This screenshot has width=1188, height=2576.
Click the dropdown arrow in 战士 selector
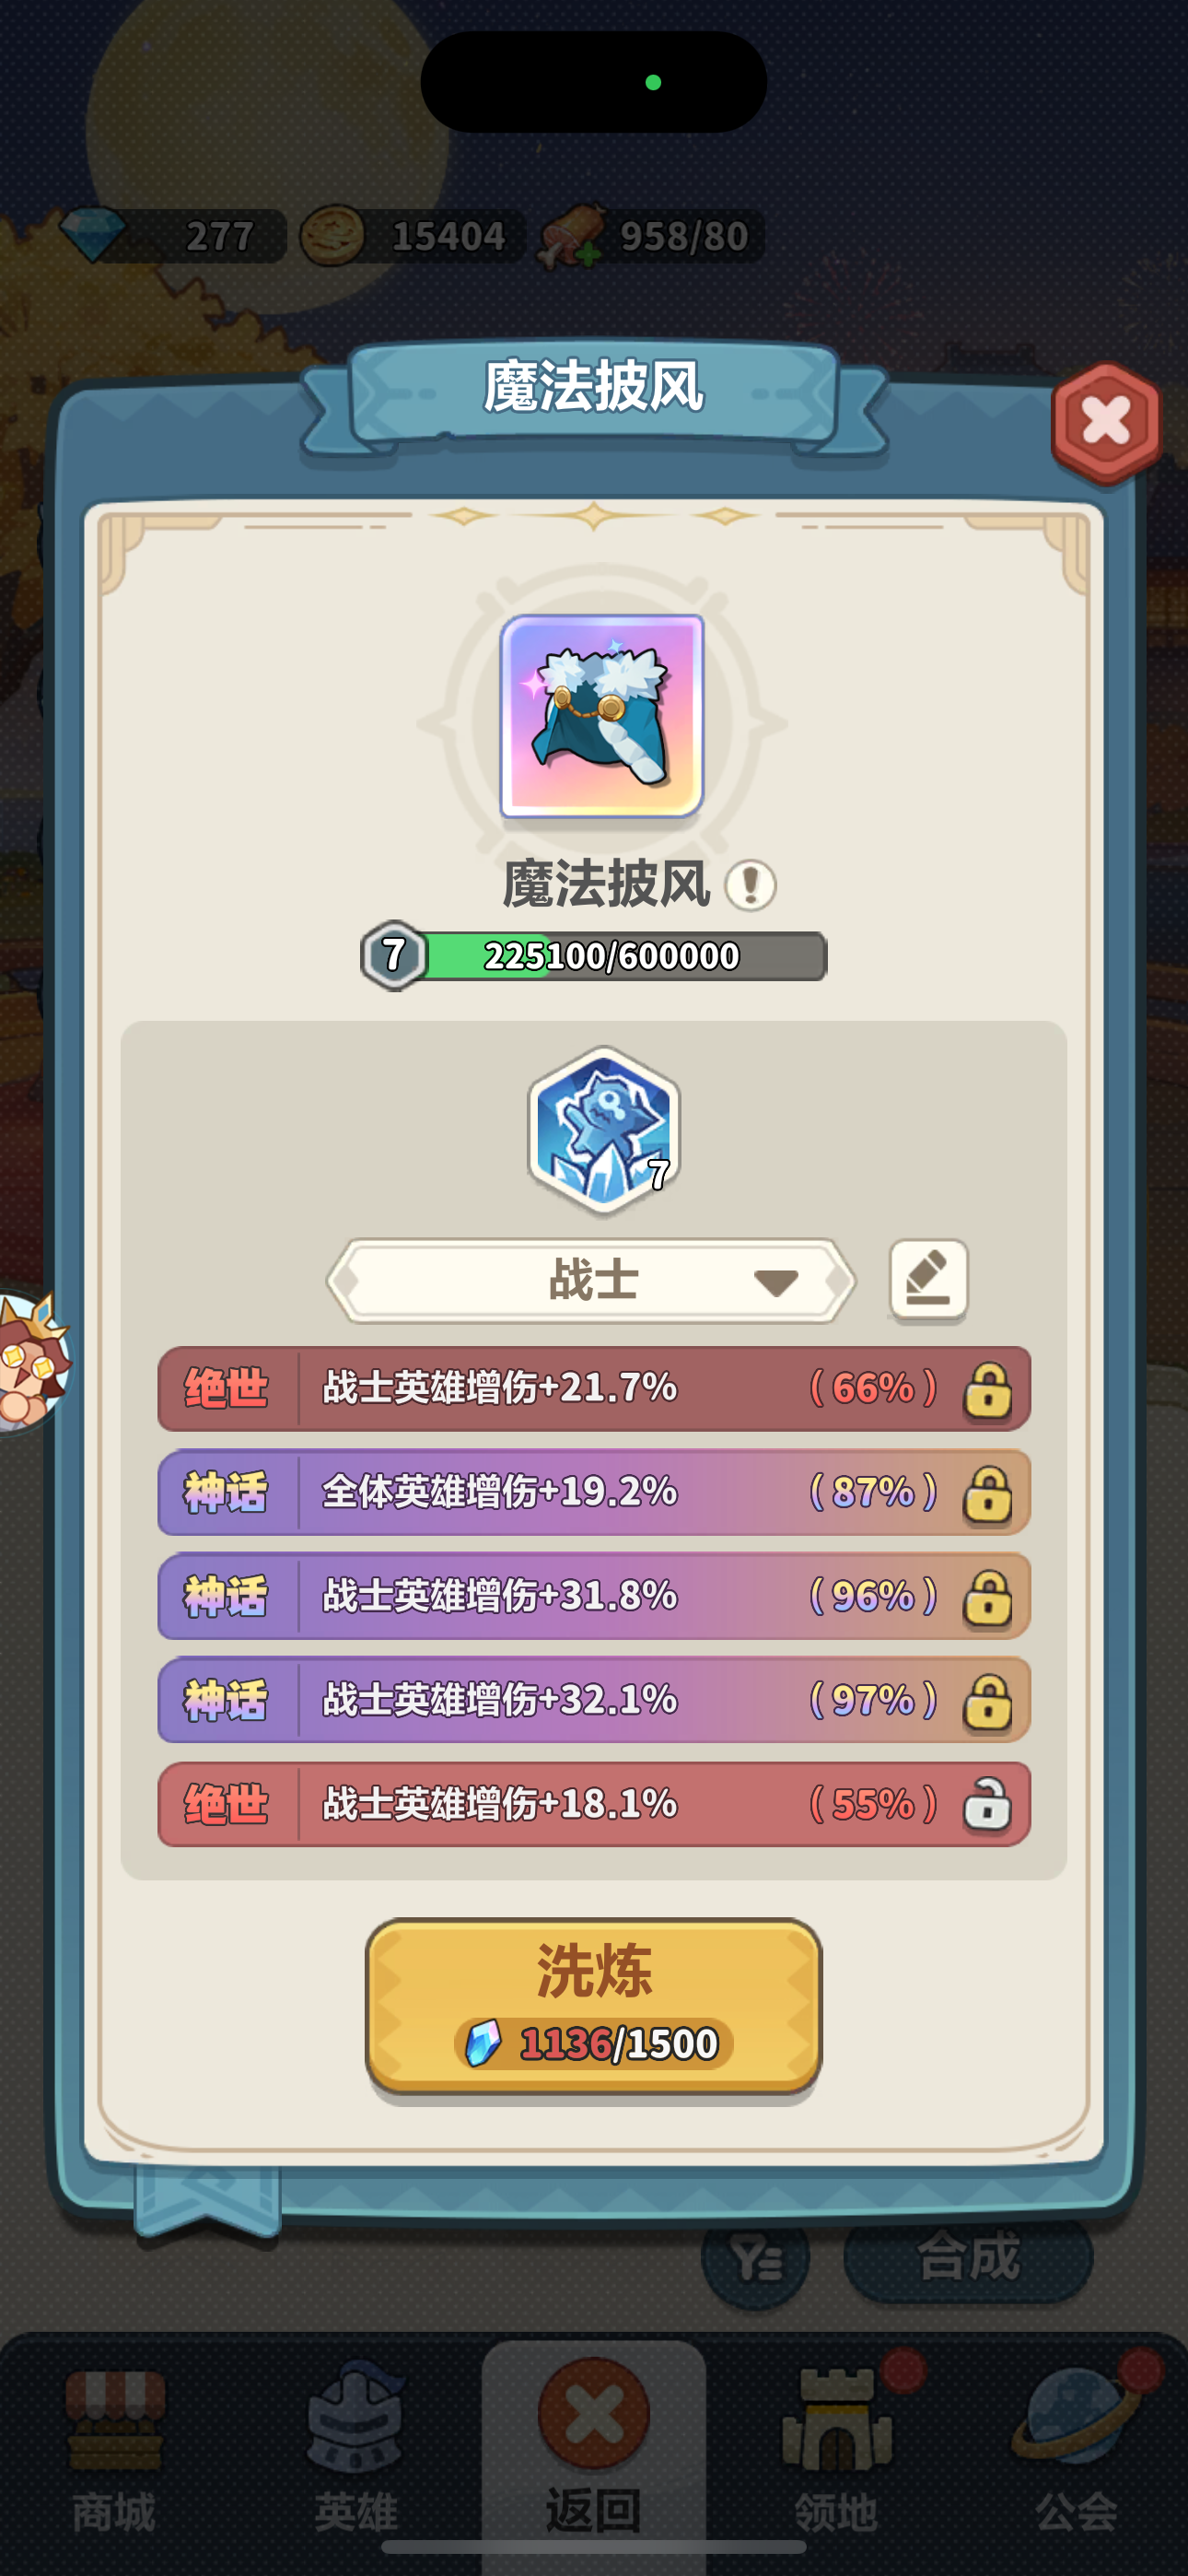coord(775,1282)
